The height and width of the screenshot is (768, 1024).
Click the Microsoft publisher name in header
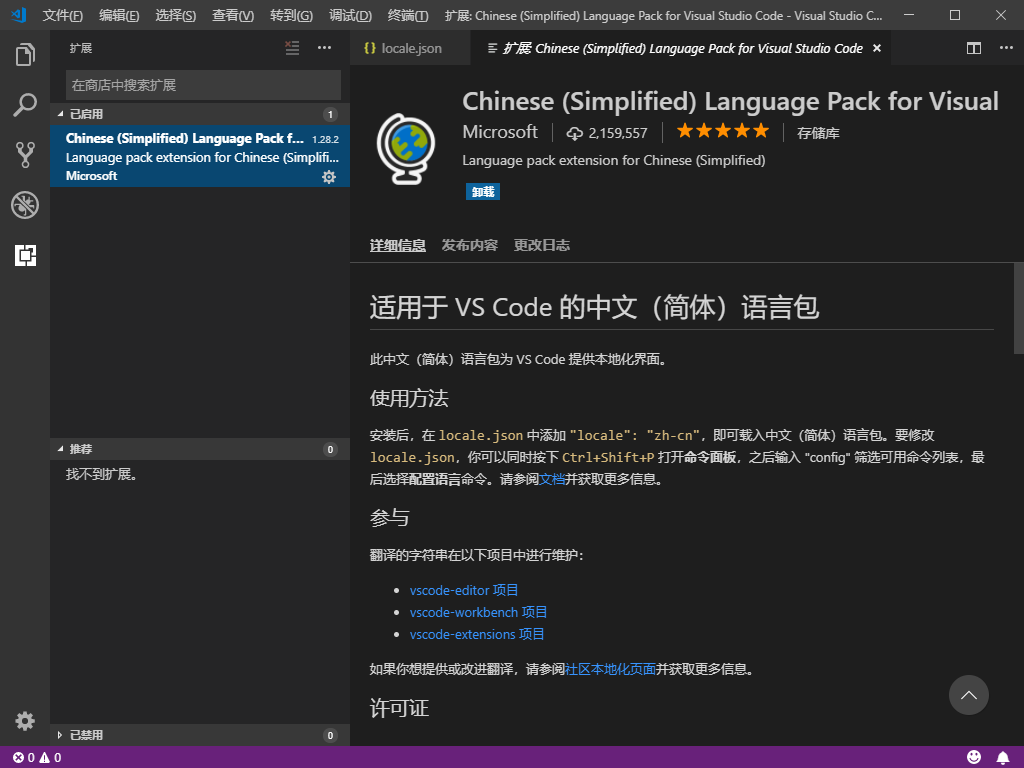pyautogui.click(x=500, y=132)
